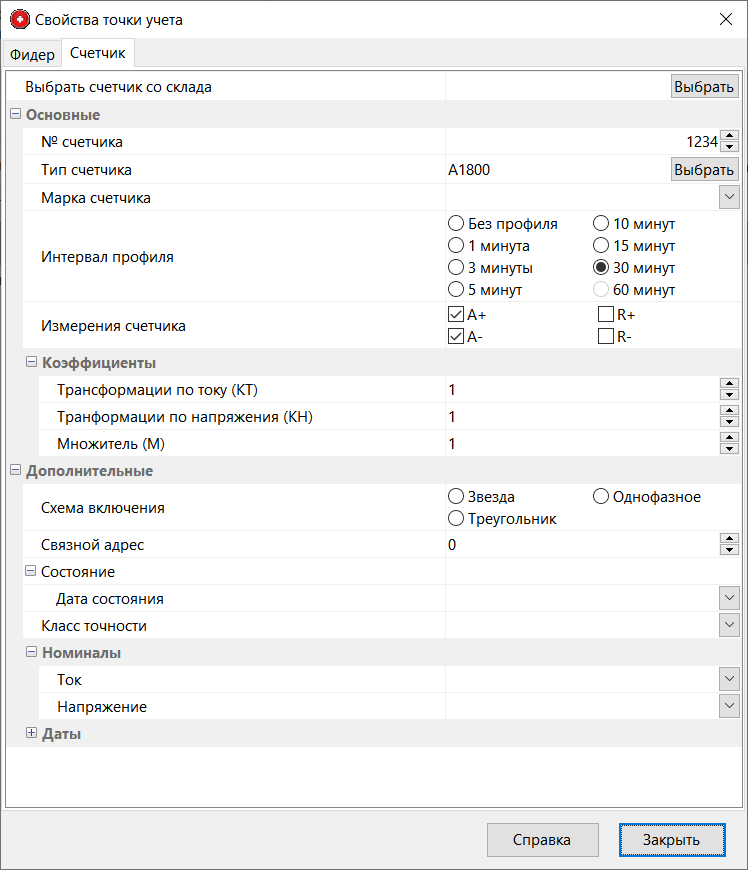Click the Трансформации по напряжения (КН) value field

coord(580,417)
